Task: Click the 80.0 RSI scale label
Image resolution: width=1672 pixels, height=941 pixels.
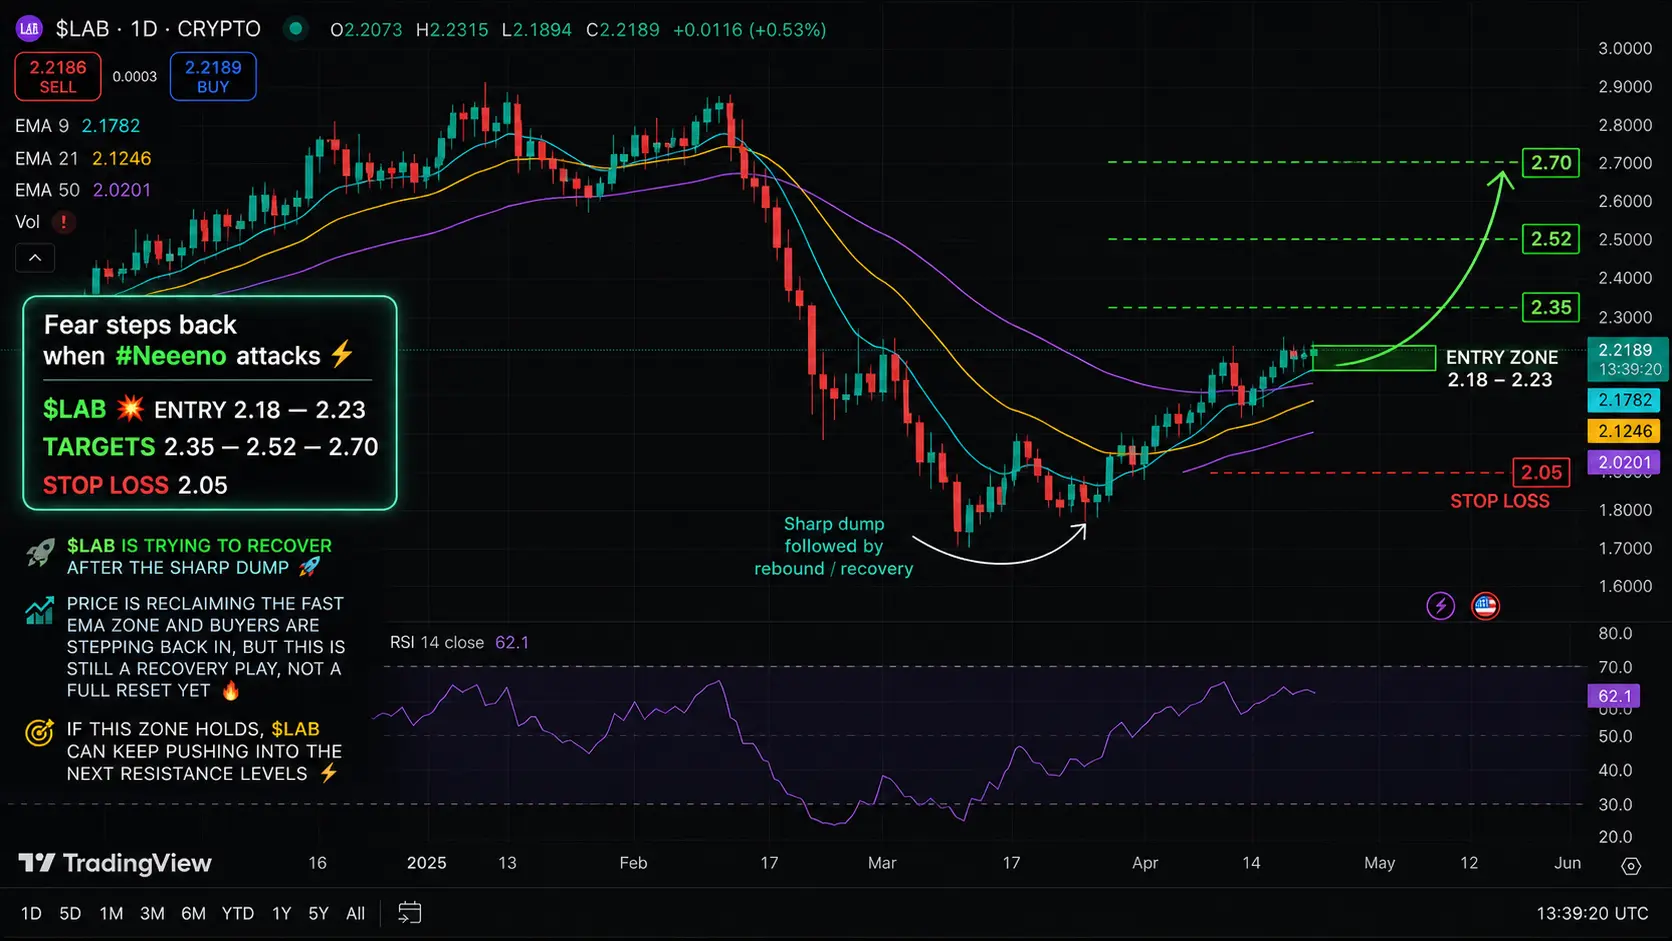Action: pos(1615,633)
